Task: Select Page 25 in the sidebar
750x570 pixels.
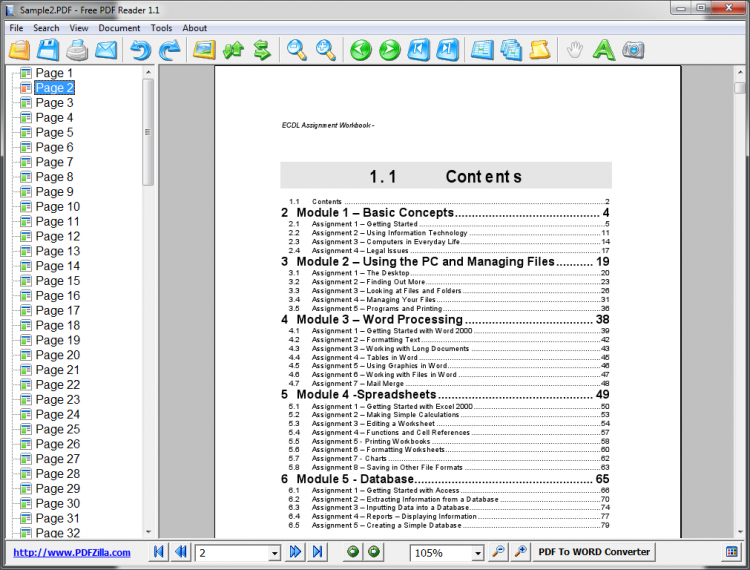Action: [57, 429]
